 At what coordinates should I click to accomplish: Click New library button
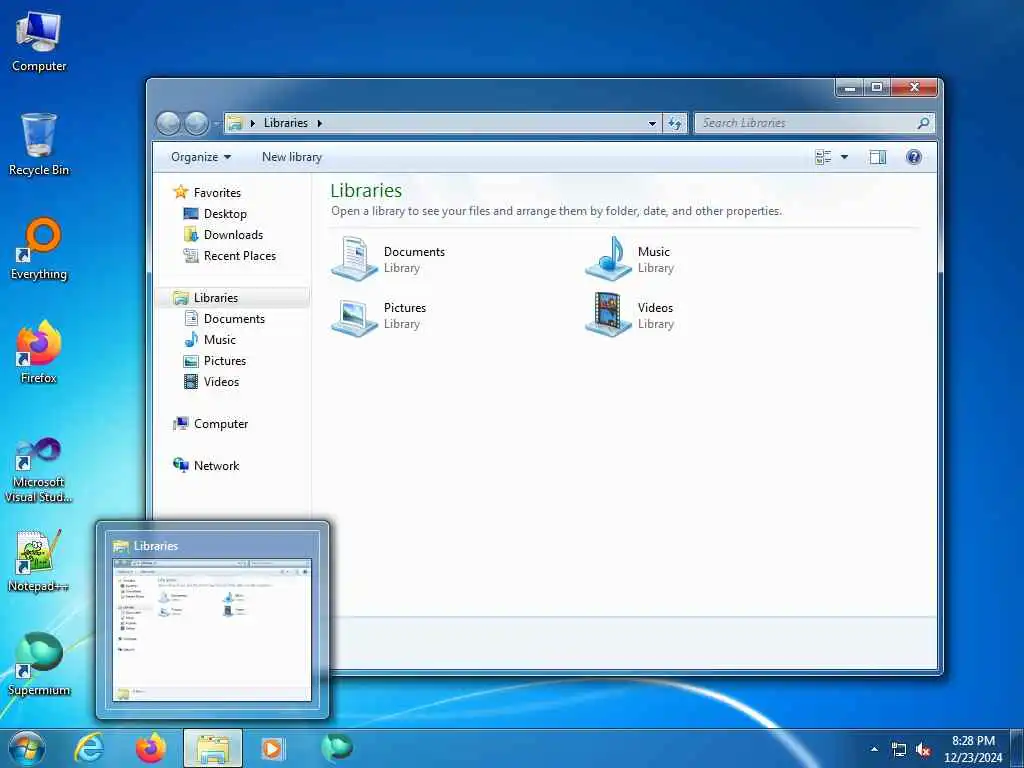pos(292,157)
